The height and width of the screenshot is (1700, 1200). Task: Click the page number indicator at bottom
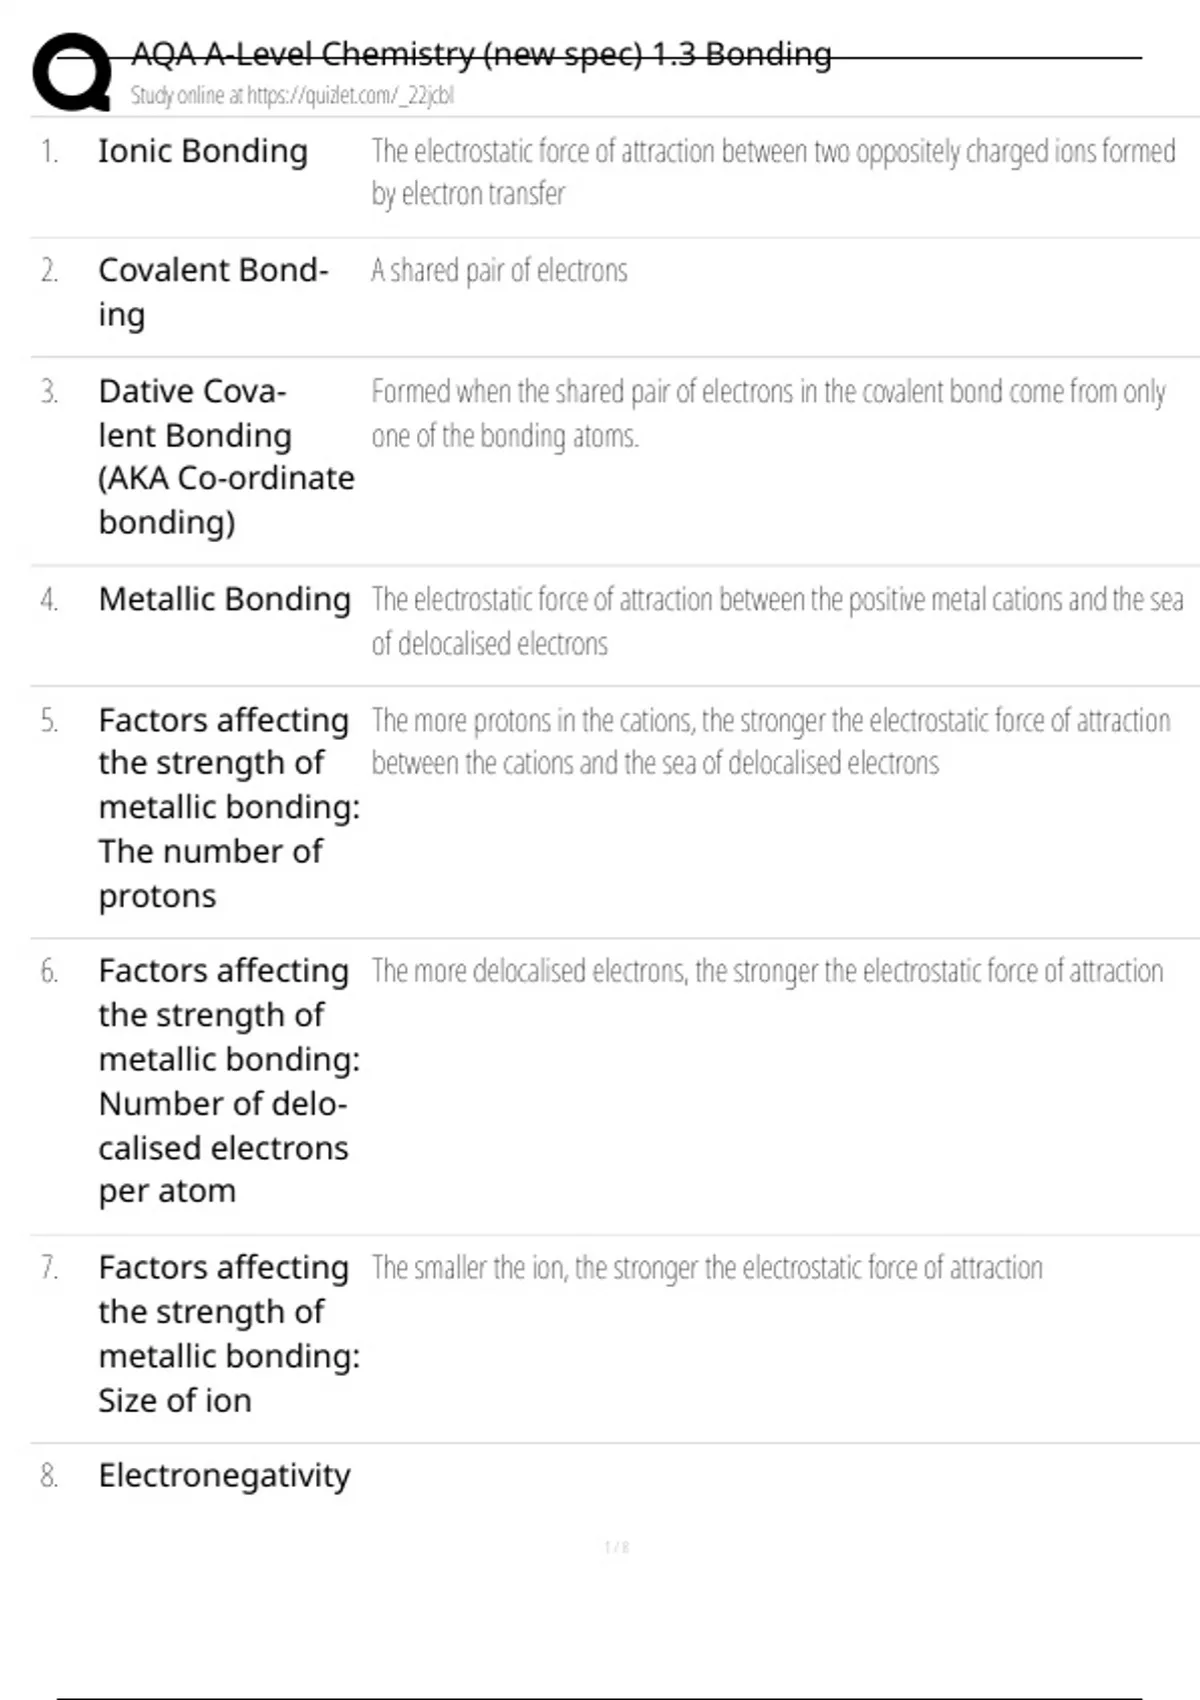pos(617,1548)
